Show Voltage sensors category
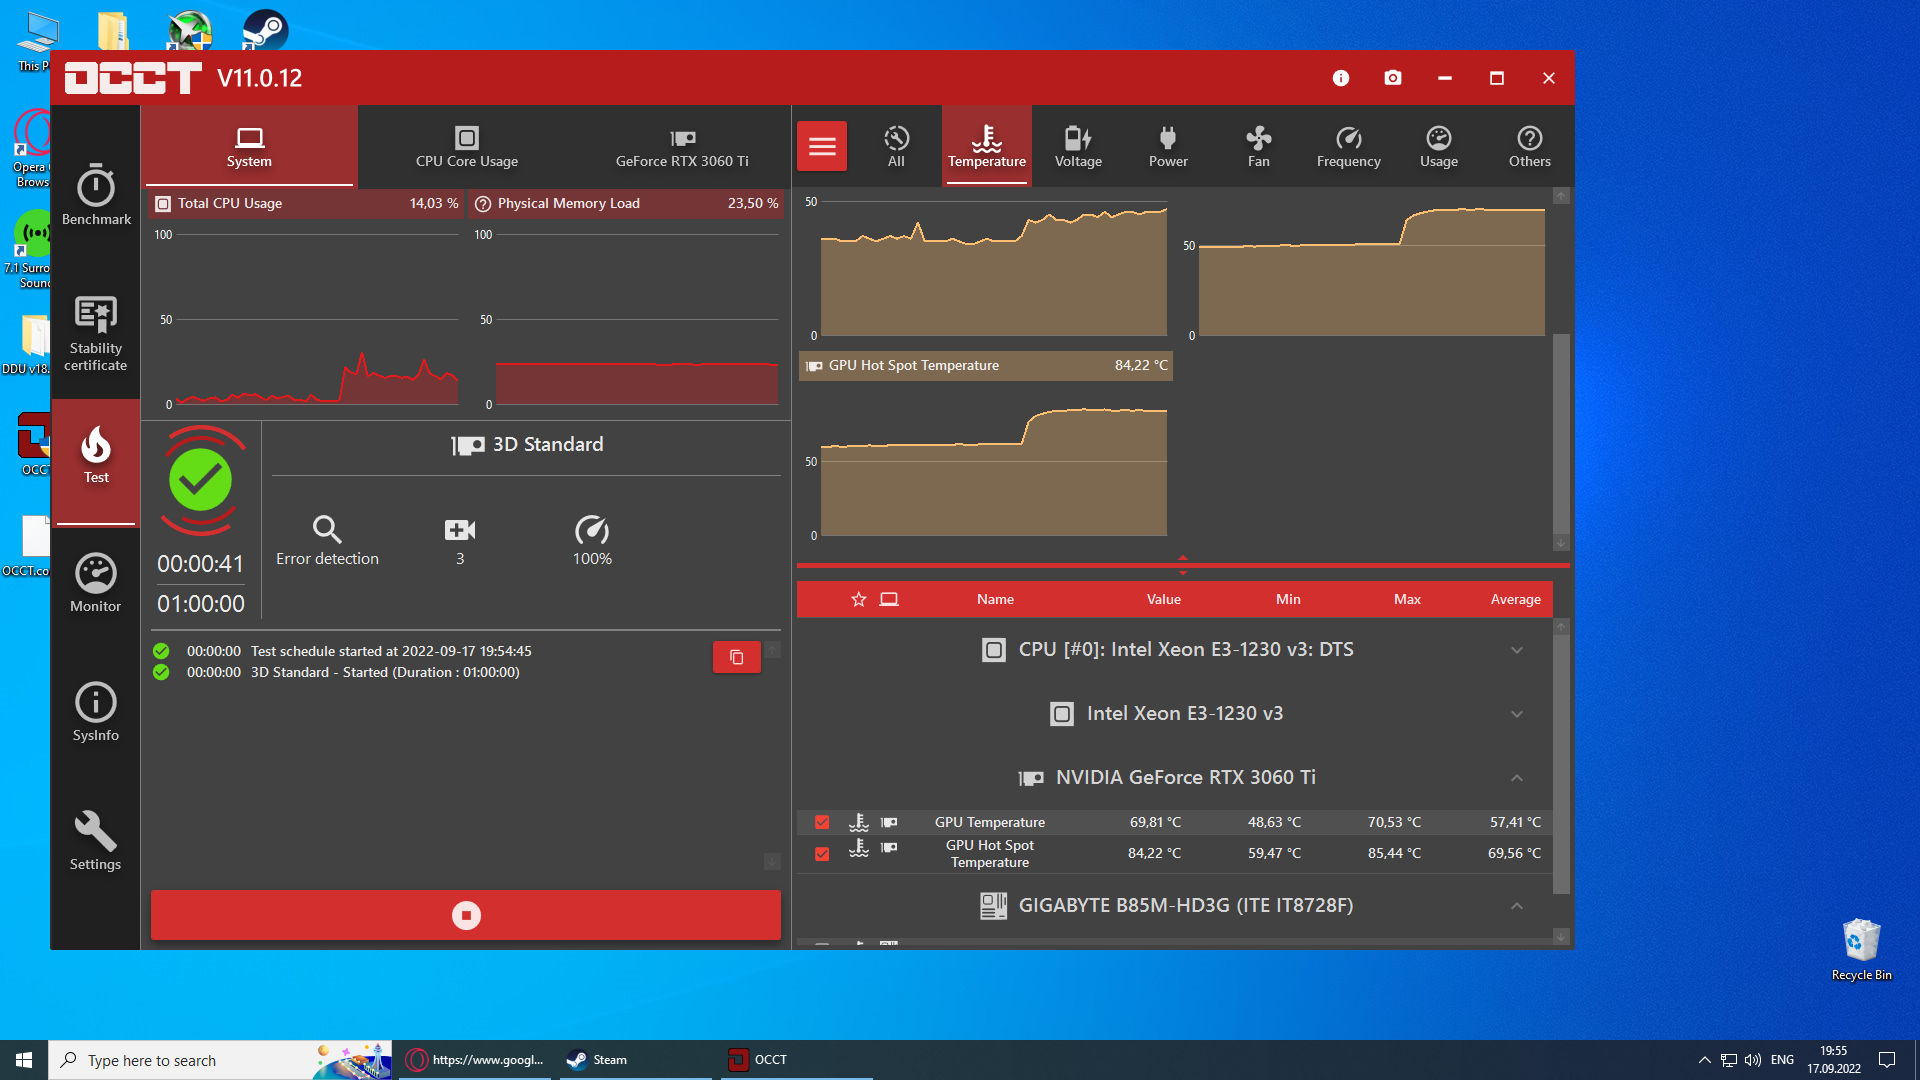The height and width of the screenshot is (1080, 1920). click(x=1078, y=146)
